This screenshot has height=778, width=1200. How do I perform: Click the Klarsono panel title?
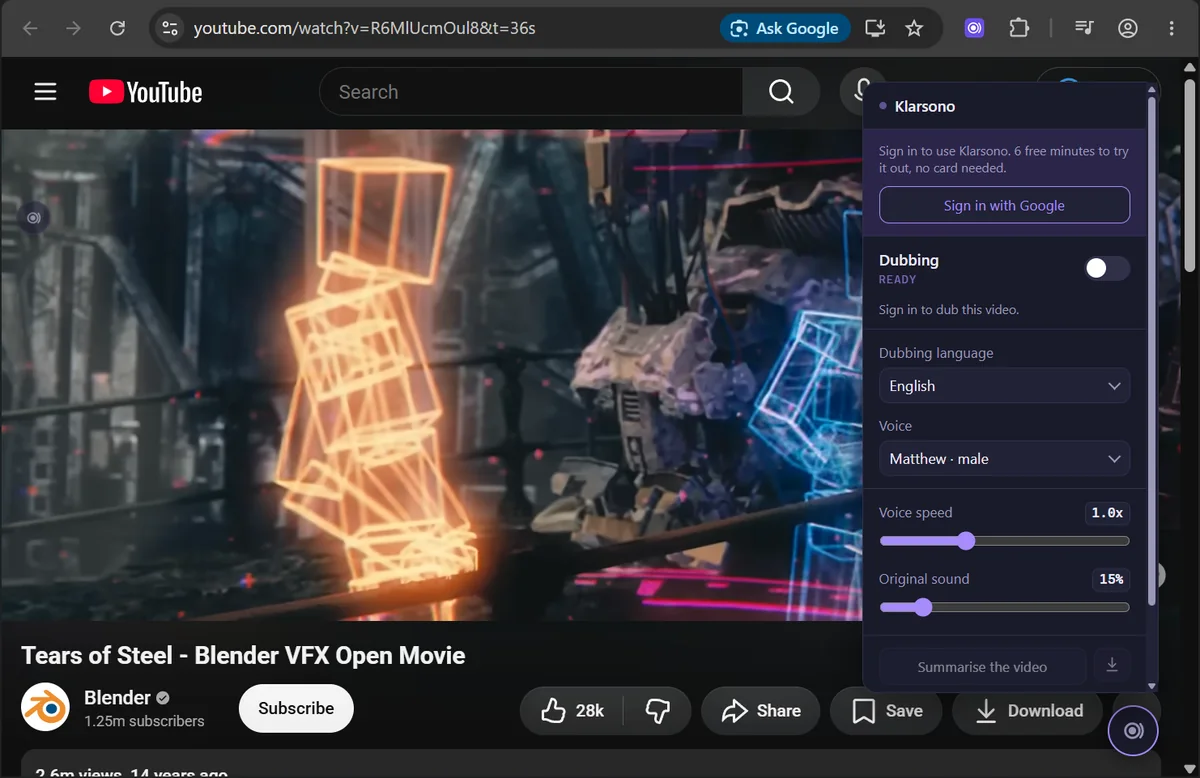(x=925, y=106)
